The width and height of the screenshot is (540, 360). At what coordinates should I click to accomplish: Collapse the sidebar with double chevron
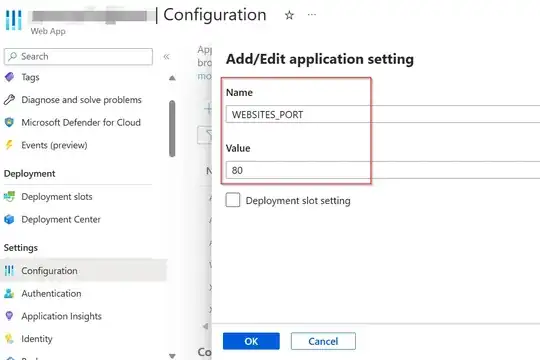coord(166,56)
